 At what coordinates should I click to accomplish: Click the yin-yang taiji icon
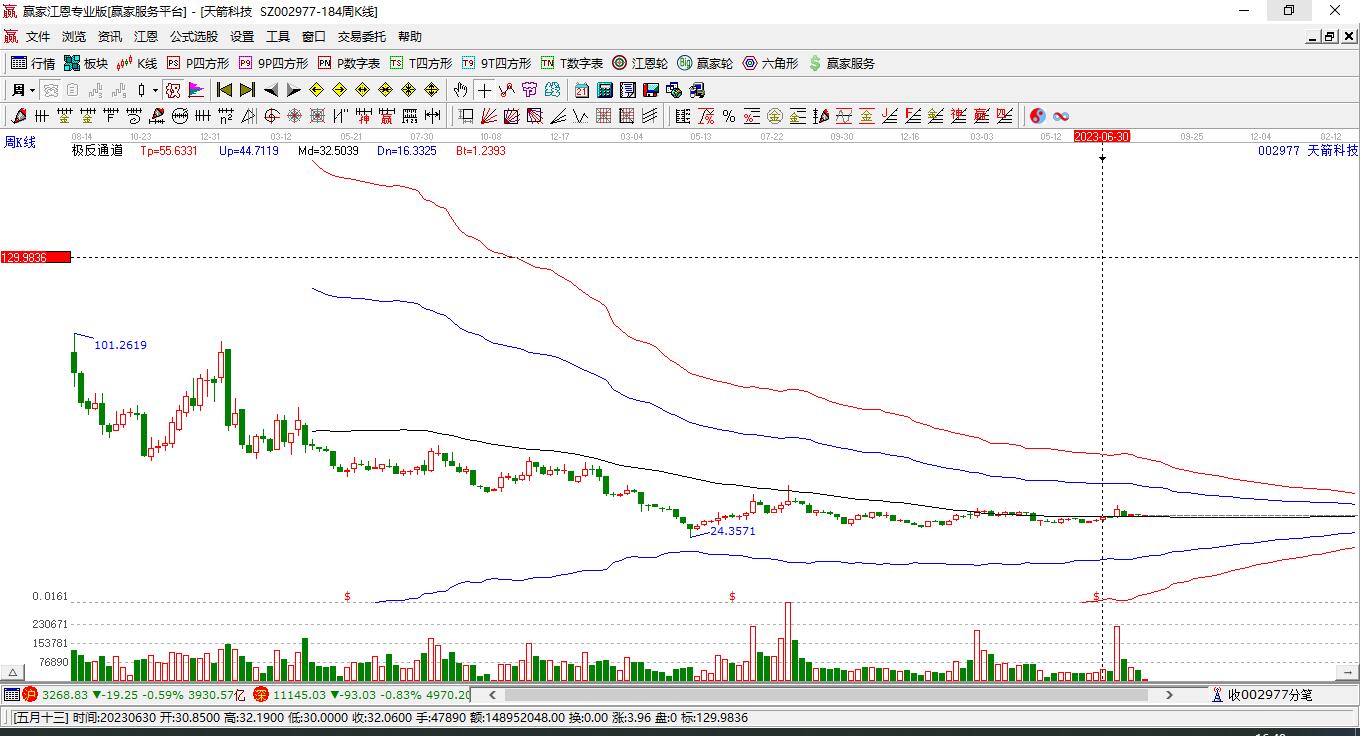pos(1037,116)
